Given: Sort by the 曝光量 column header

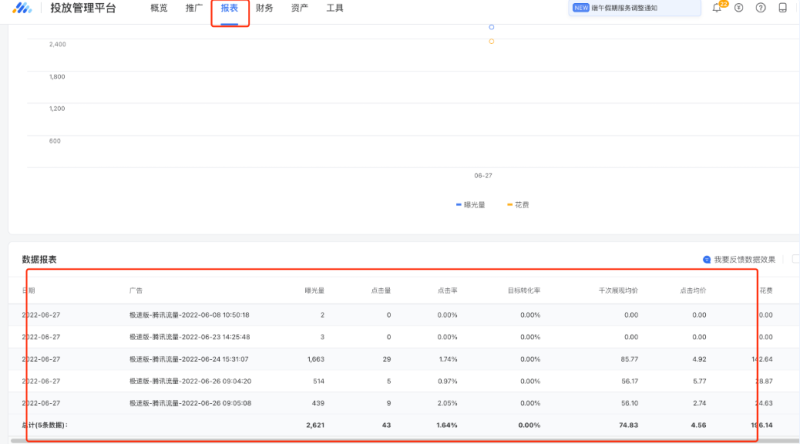Looking at the screenshot, I should 314,290.
